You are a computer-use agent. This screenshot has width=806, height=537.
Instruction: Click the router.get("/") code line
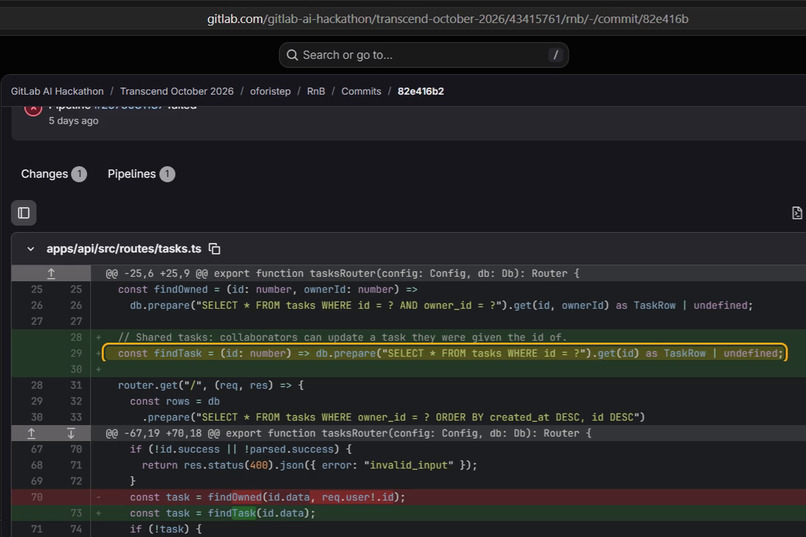click(x=211, y=385)
